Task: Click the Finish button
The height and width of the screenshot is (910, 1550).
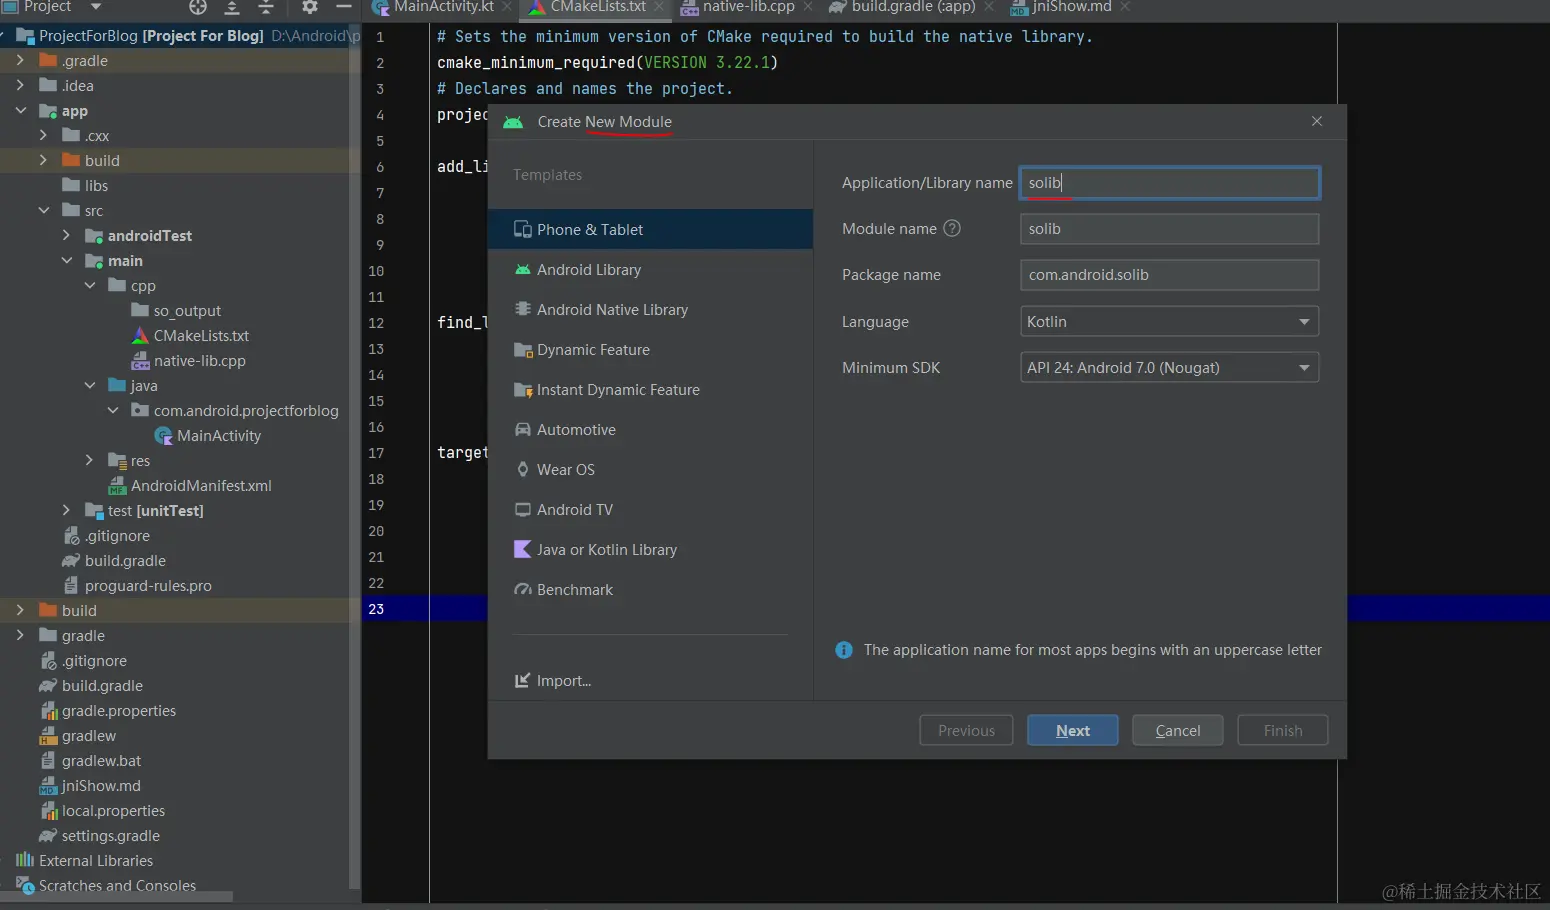Action: [x=1283, y=730]
